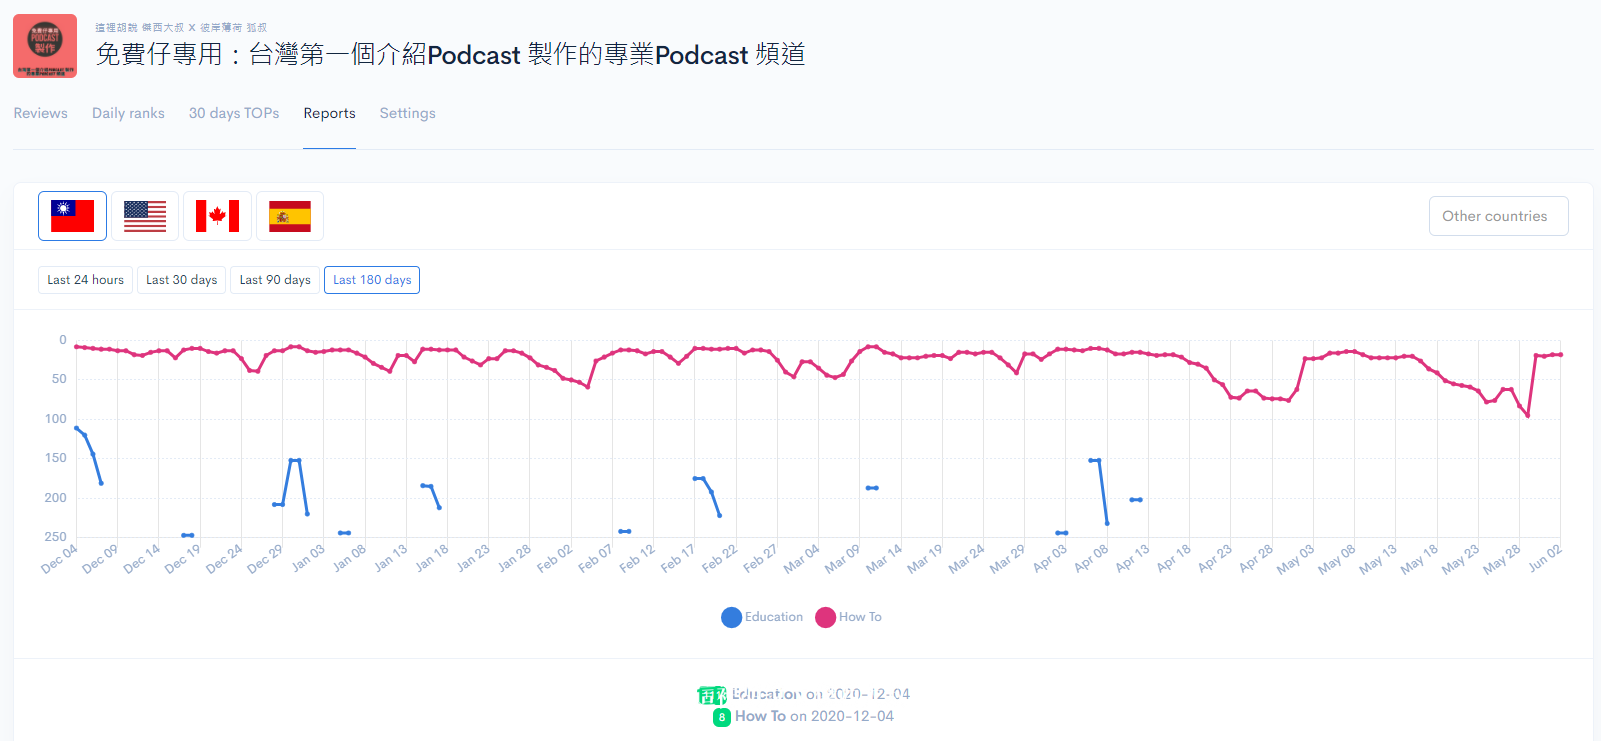This screenshot has width=1601, height=741.
Task: Click the podcast title heading
Action: tap(451, 54)
